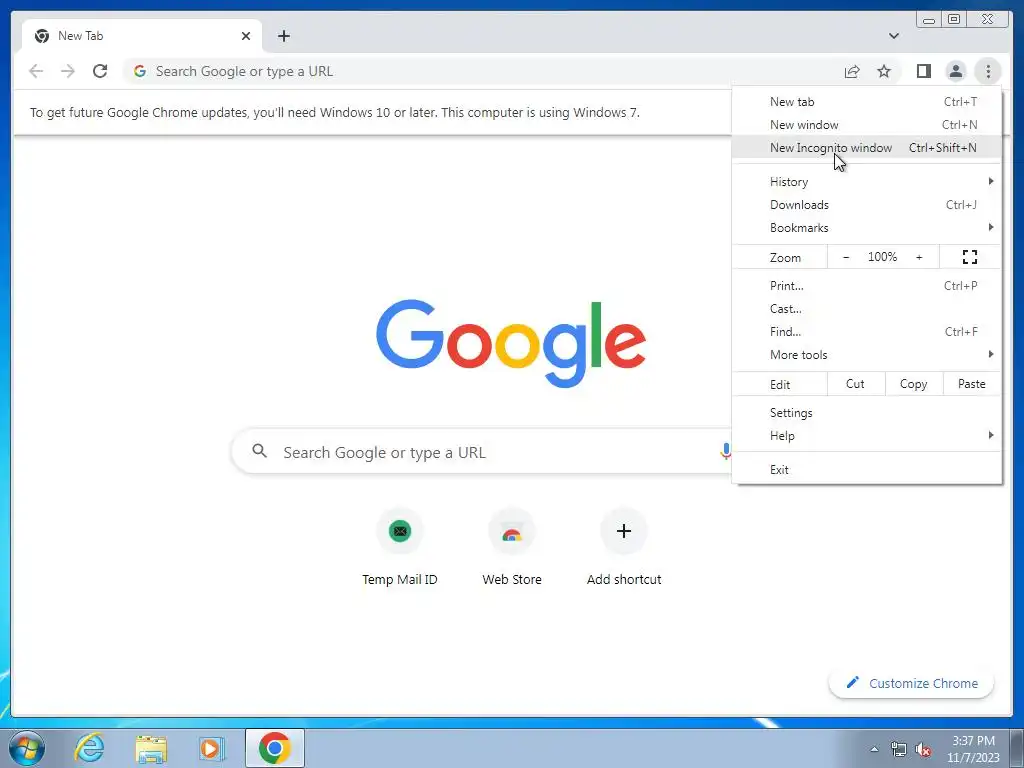
Task: Select New Incognito window menu item
Action: (867, 148)
